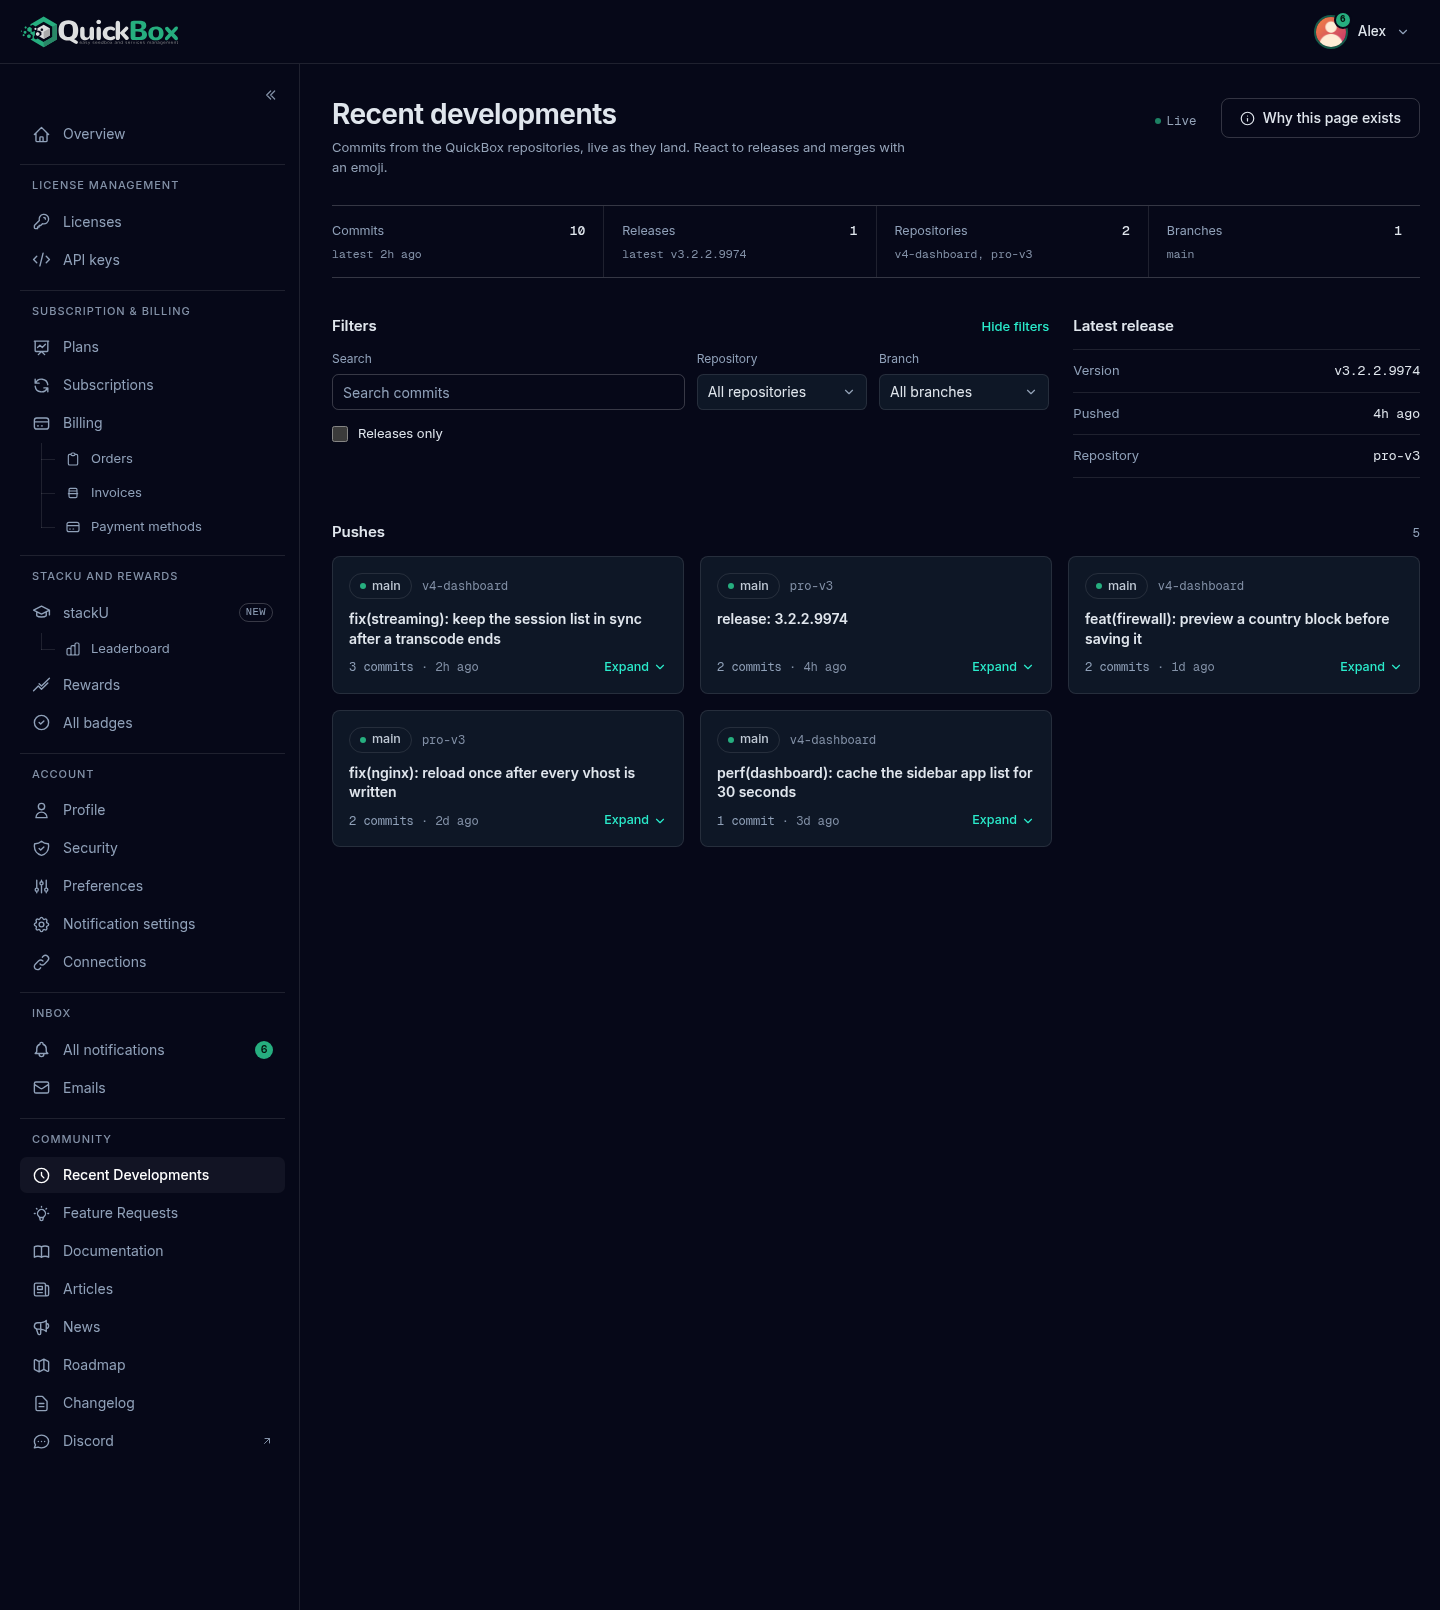The width and height of the screenshot is (1440, 1610).
Task: Open the Connections account page
Action: coord(152,962)
